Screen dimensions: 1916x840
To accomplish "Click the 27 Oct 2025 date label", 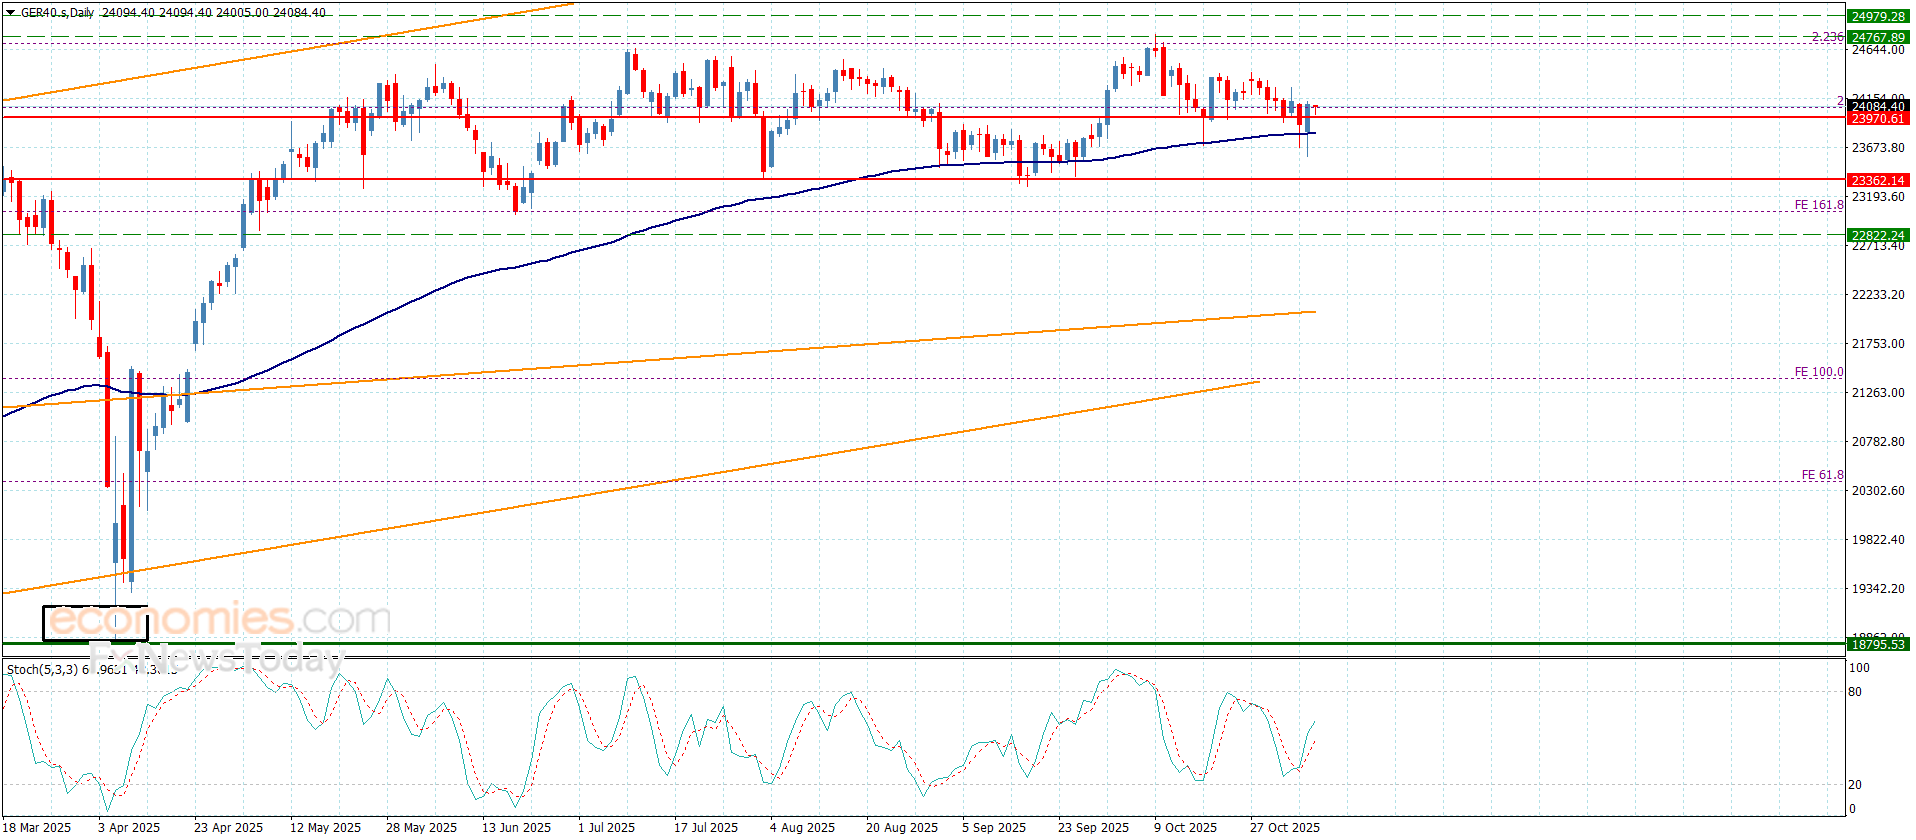I will (1284, 827).
